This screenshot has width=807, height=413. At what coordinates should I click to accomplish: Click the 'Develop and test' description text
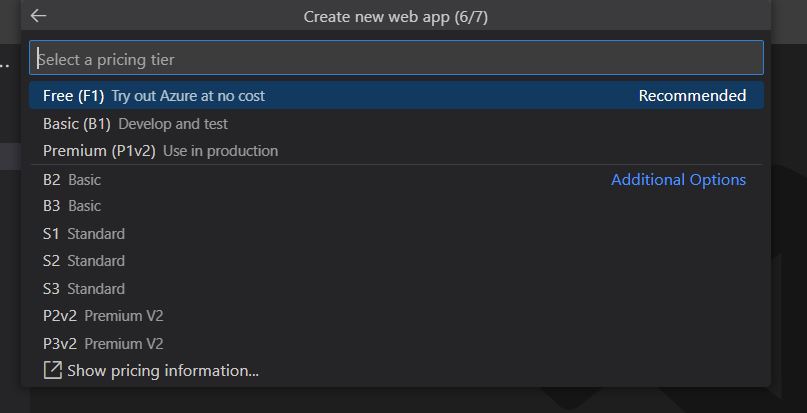point(173,124)
